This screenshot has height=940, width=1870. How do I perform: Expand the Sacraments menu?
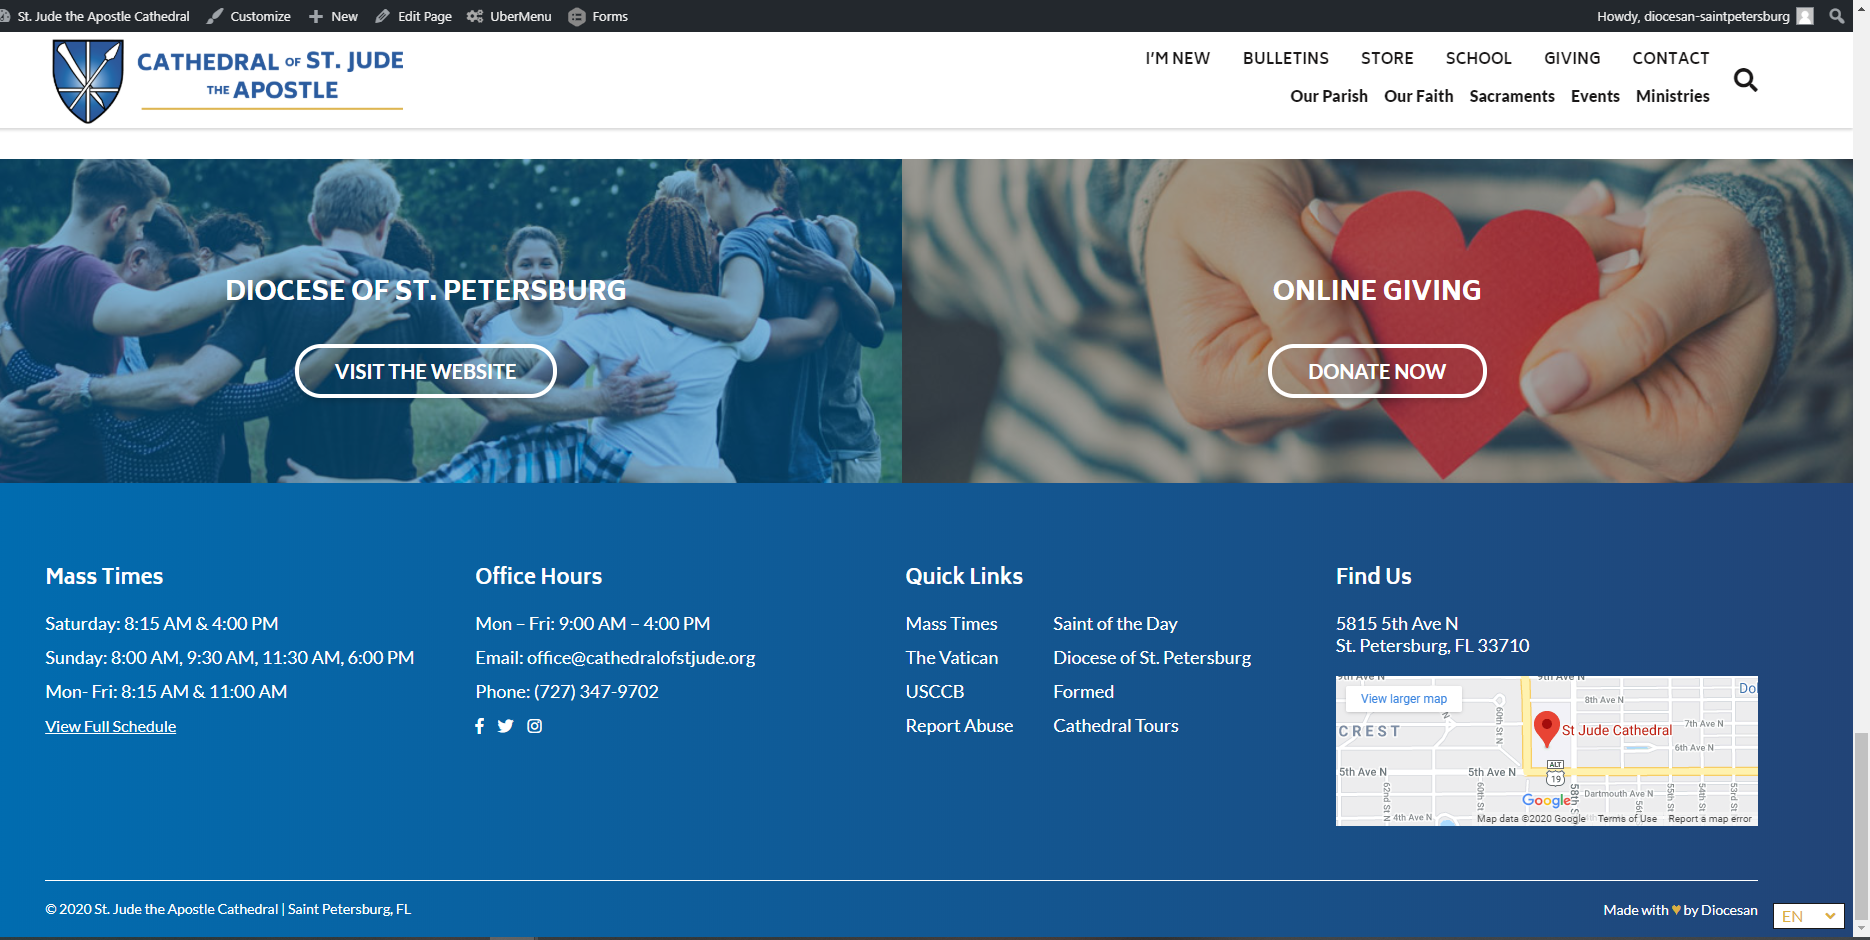coord(1511,96)
